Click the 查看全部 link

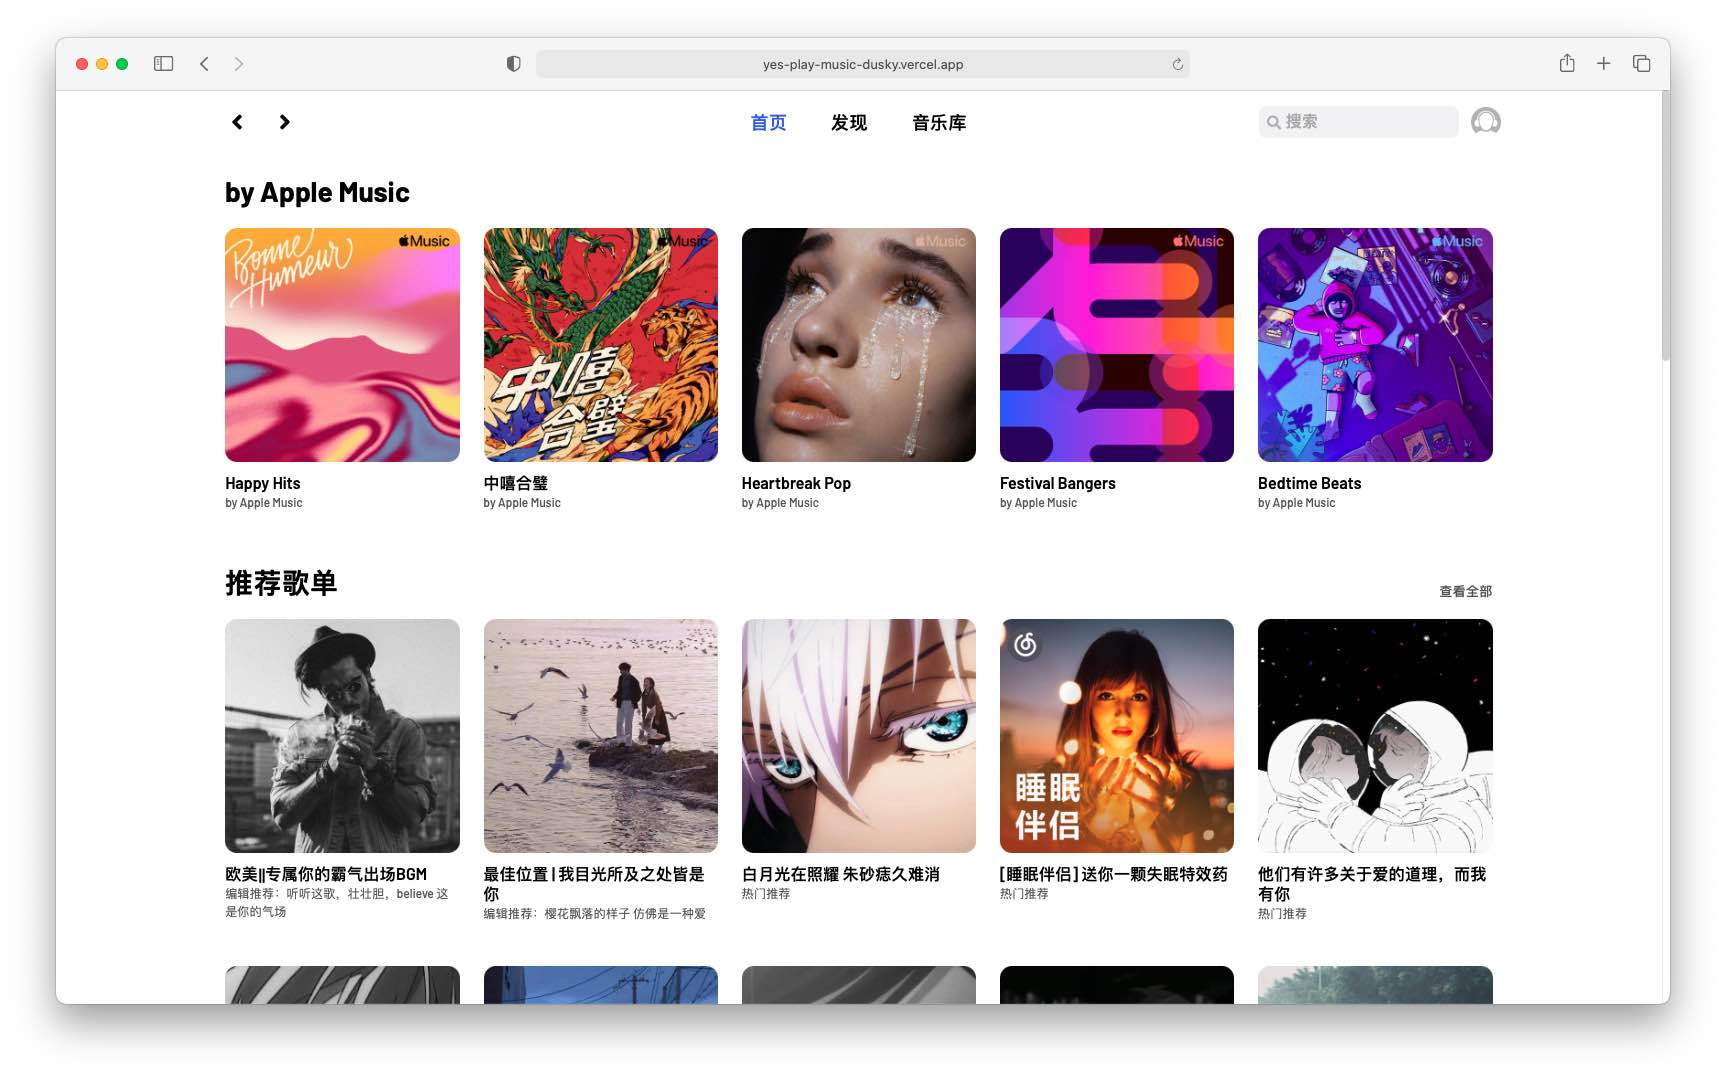[1465, 592]
